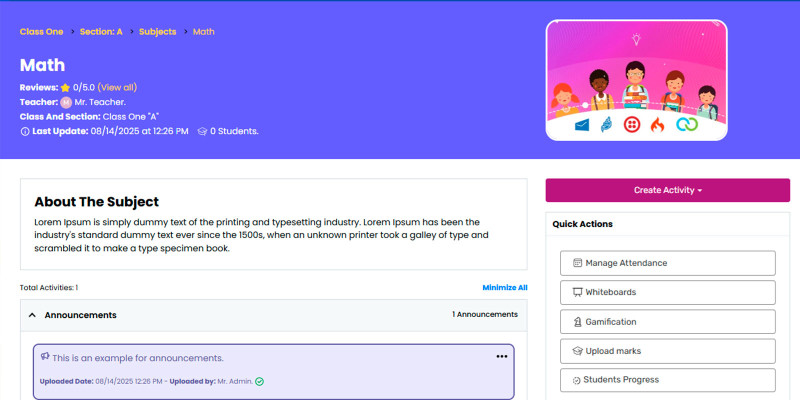Click the interlocked rings icon in the banner

click(x=685, y=125)
